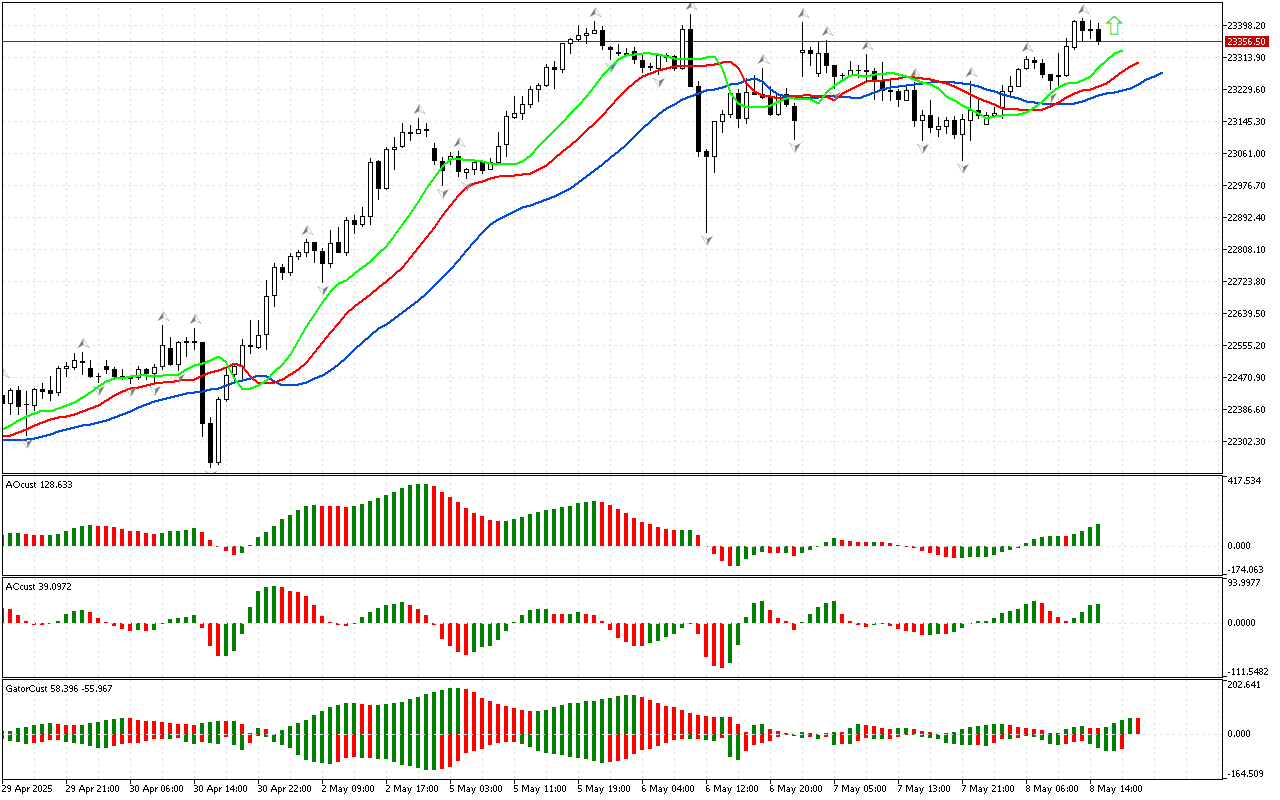Screen dimensions: 1280x800
Task: Select the right end of green Alligator line
Action: click(1121, 50)
